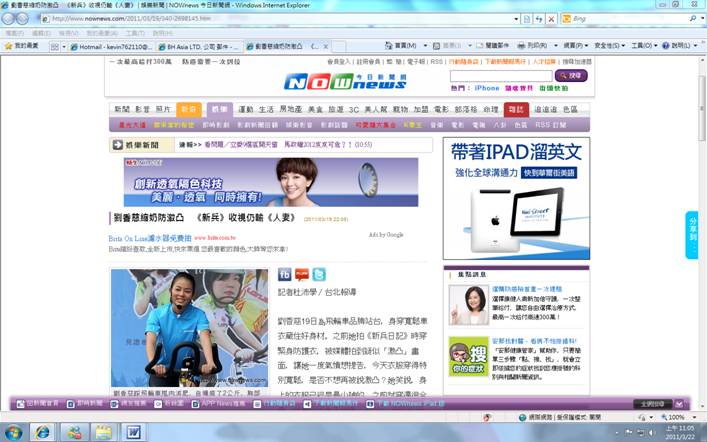Viewport: 707px width, 442px height.
Task: Click the Read Mail icon
Action: (479, 46)
